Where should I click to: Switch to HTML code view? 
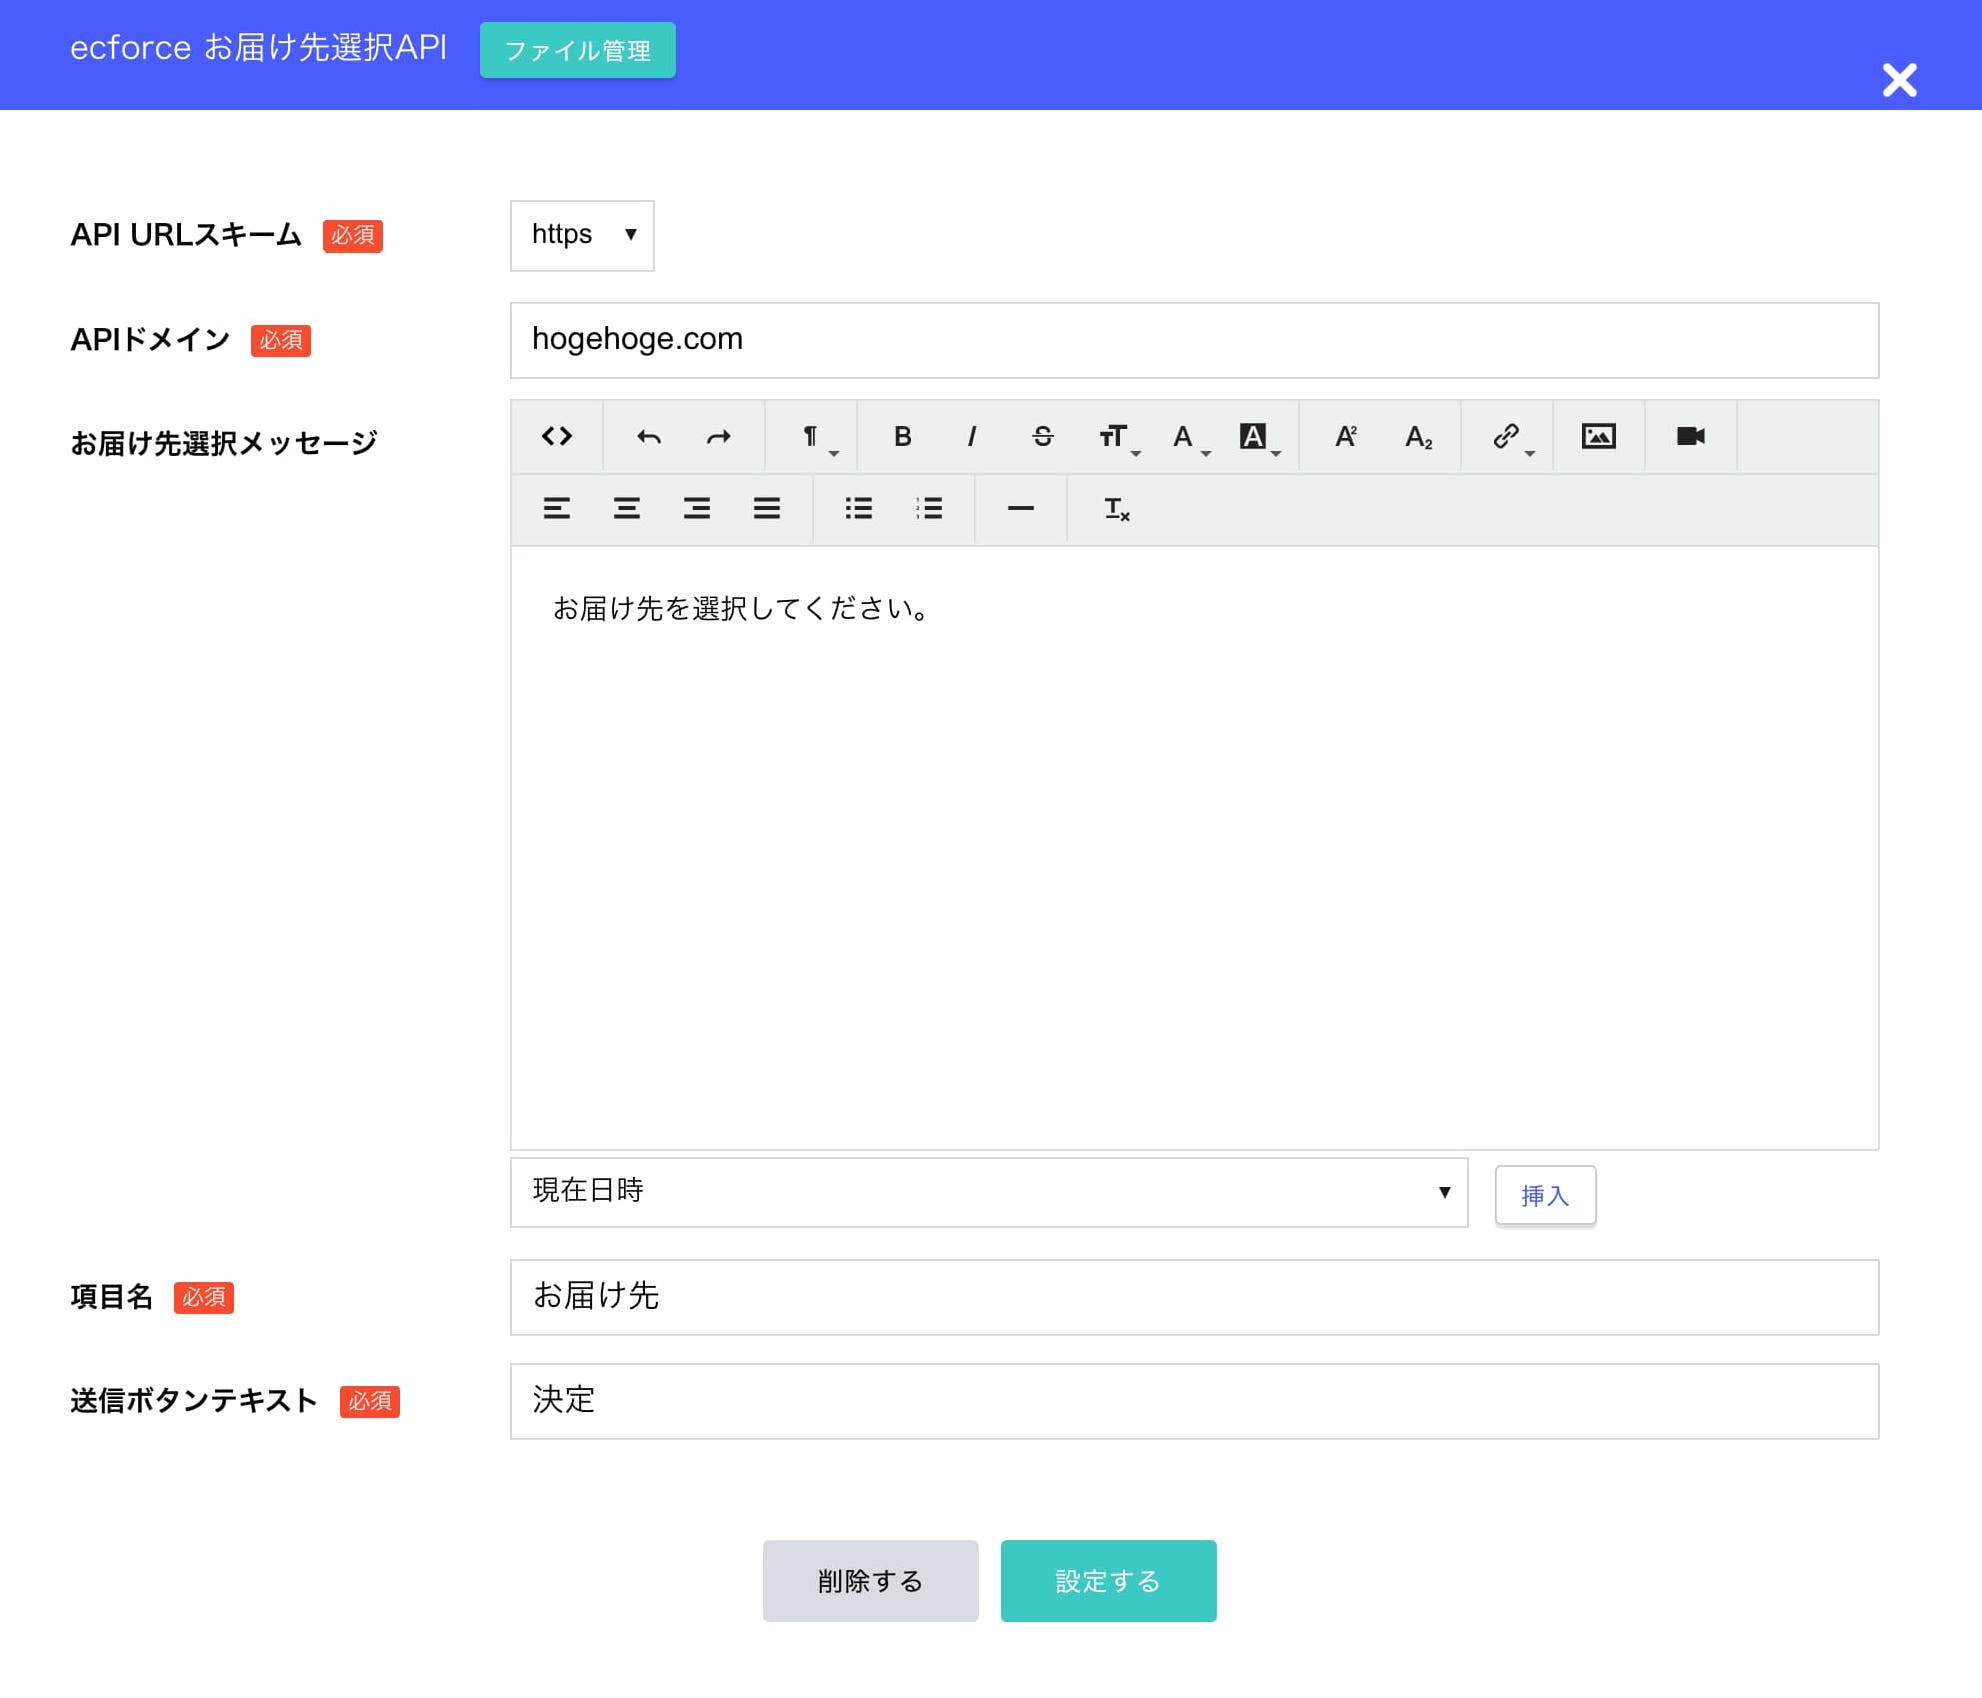(557, 436)
